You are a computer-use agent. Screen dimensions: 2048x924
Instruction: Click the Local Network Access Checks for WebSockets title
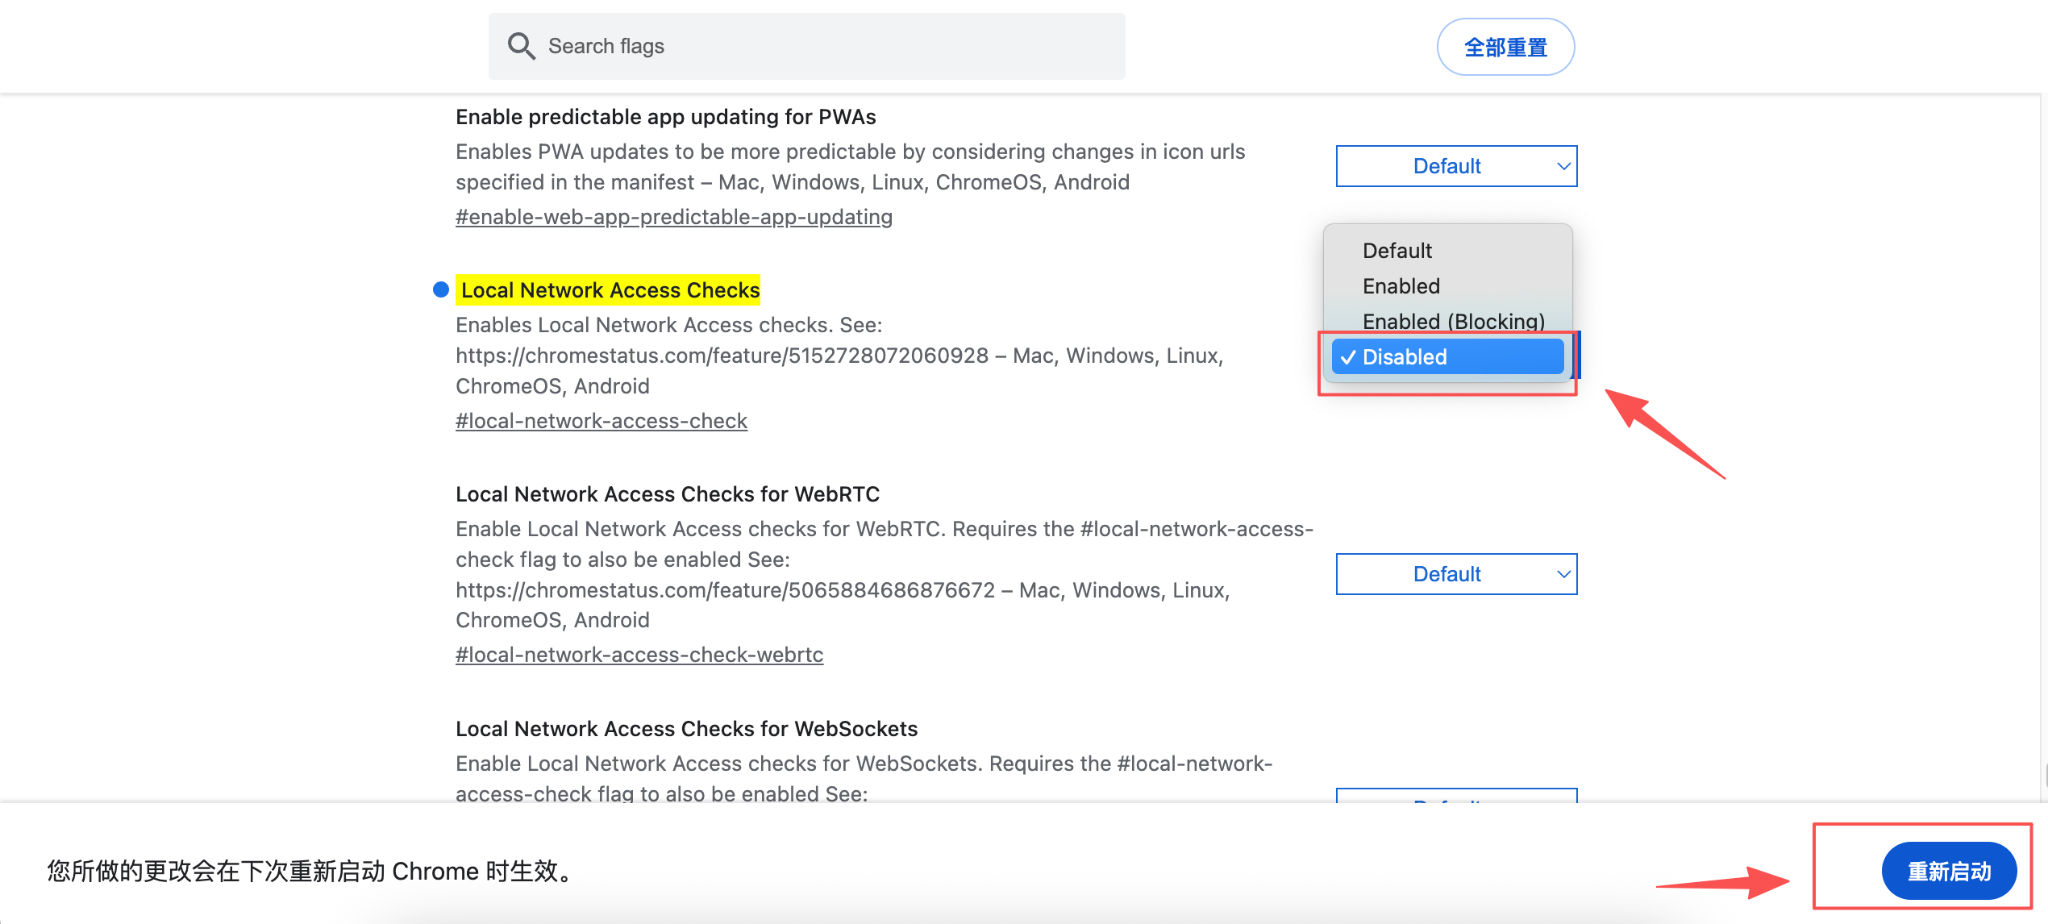[x=686, y=729]
